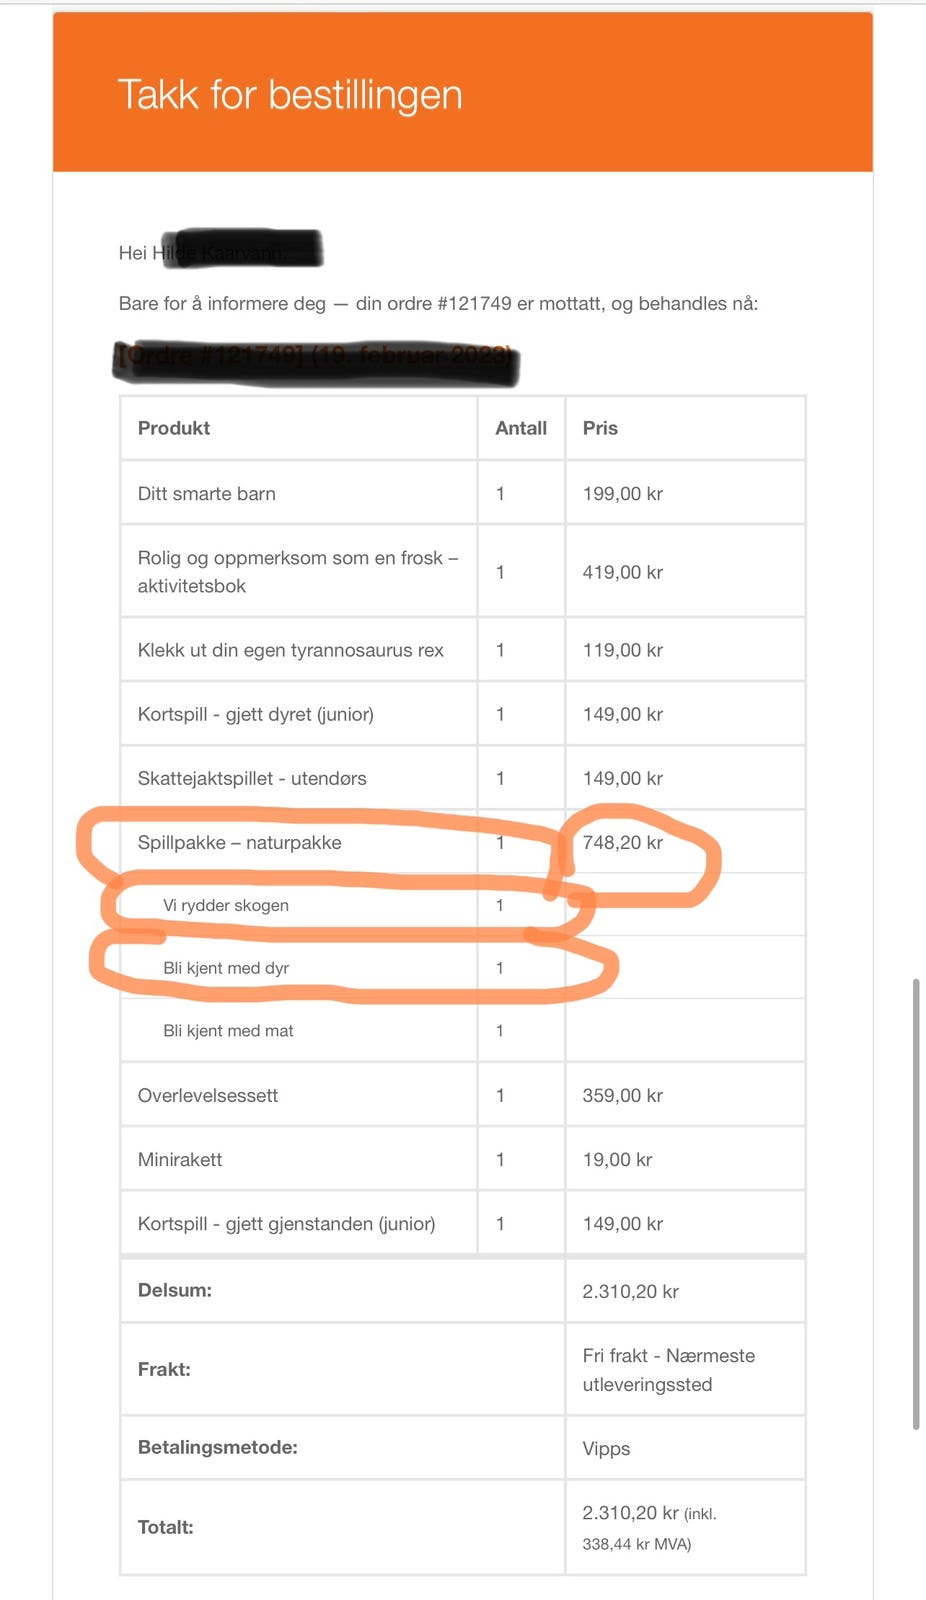Click the 'Bli kjent med dyr' sub-item
Viewport: 926px width, 1600px height.
[x=226, y=968]
